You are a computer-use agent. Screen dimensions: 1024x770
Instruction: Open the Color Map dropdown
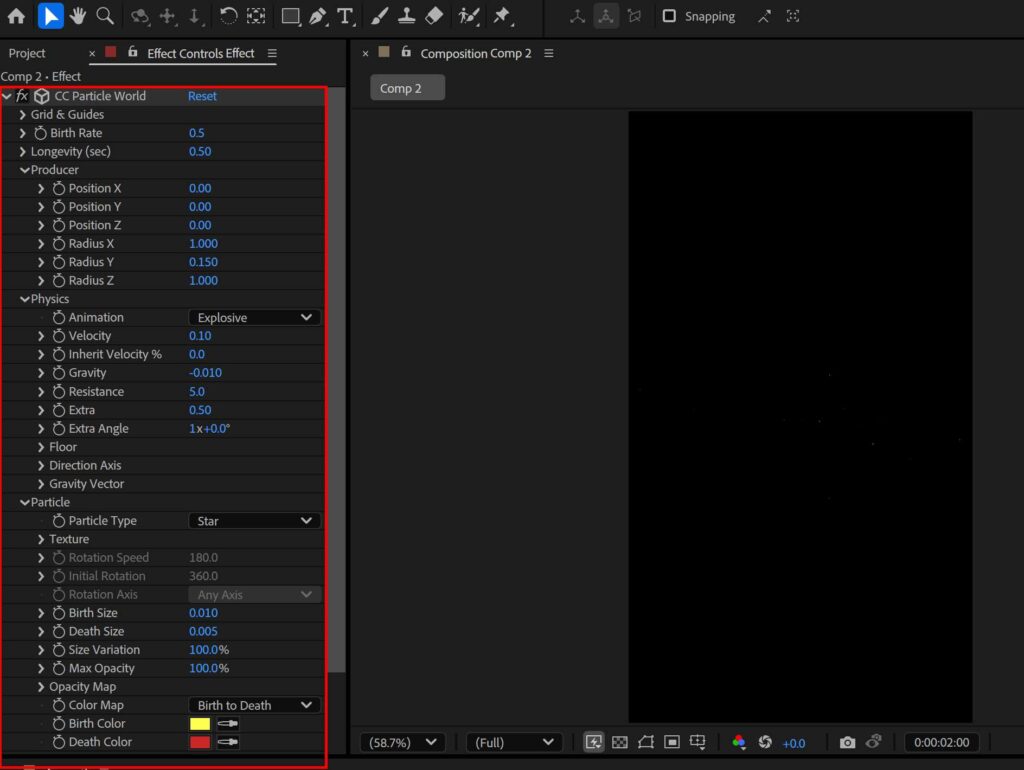point(255,705)
